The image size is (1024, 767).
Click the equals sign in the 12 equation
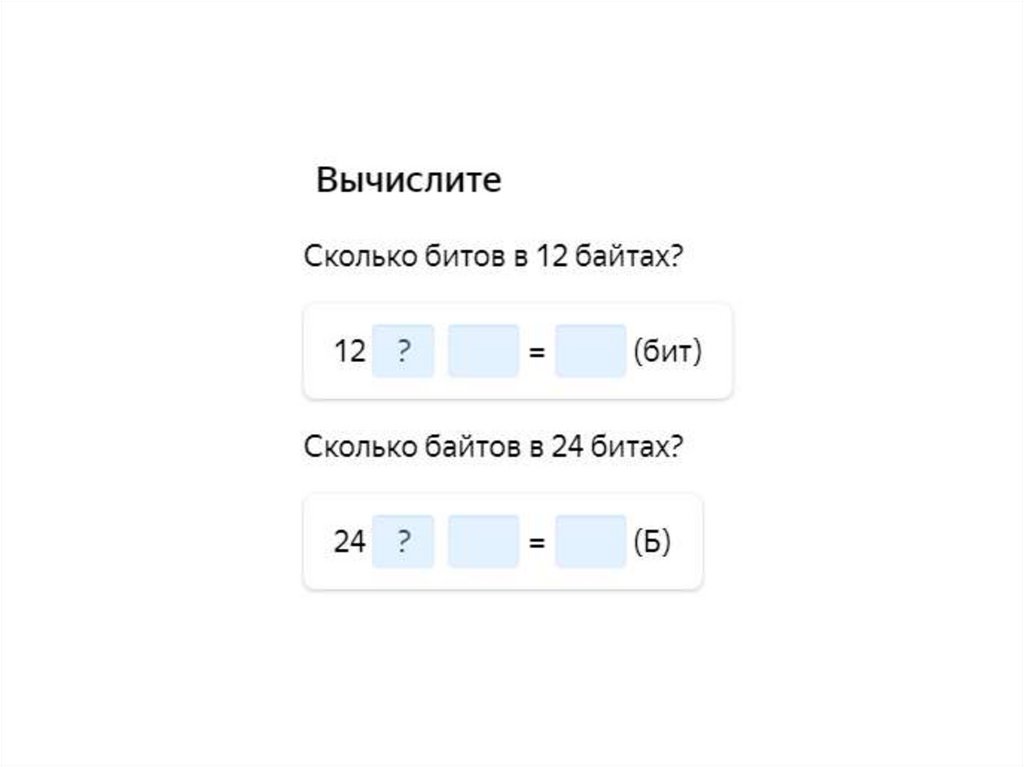pos(537,353)
